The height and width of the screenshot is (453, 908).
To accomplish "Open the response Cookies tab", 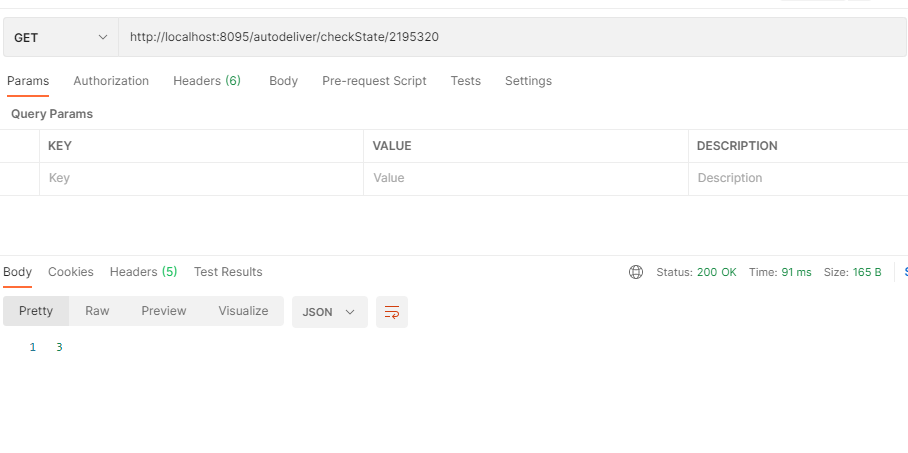I will point(71,272).
